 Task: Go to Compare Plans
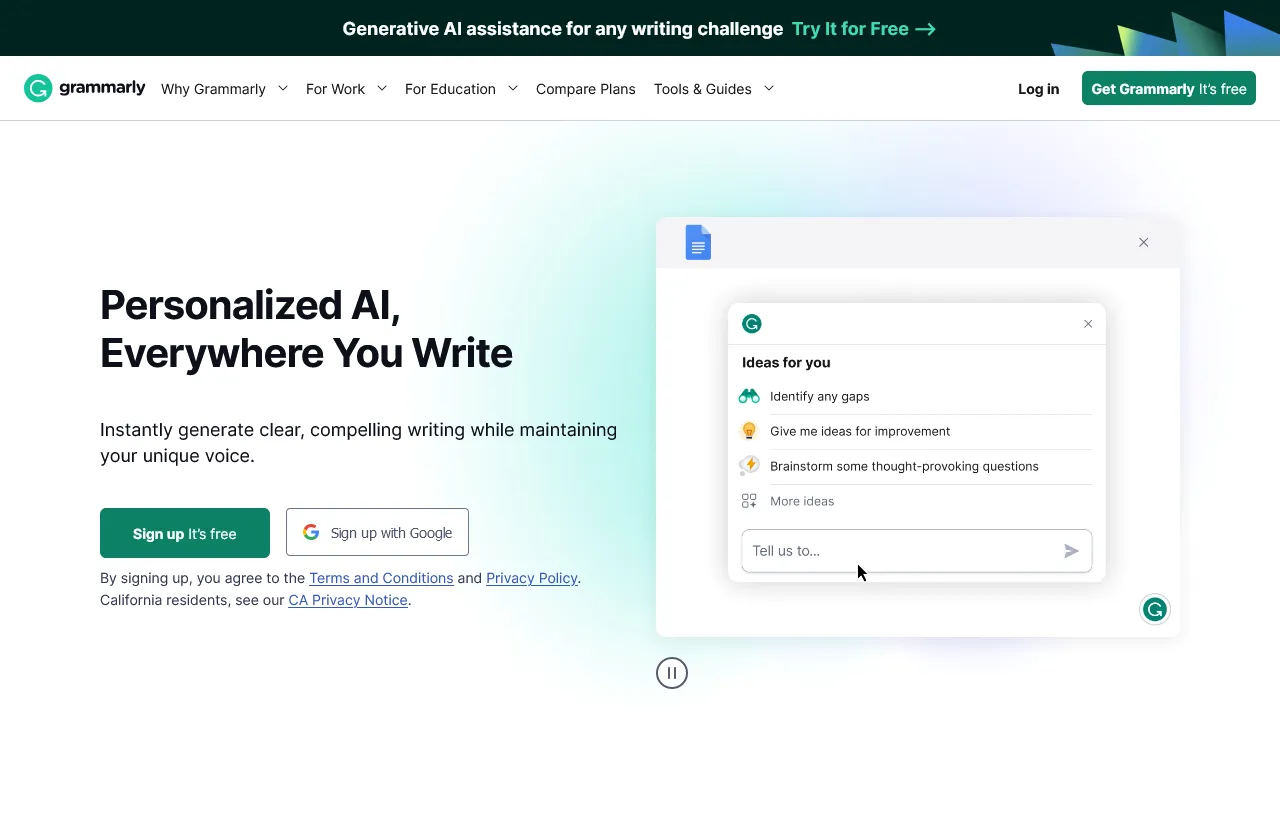(x=586, y=89)
